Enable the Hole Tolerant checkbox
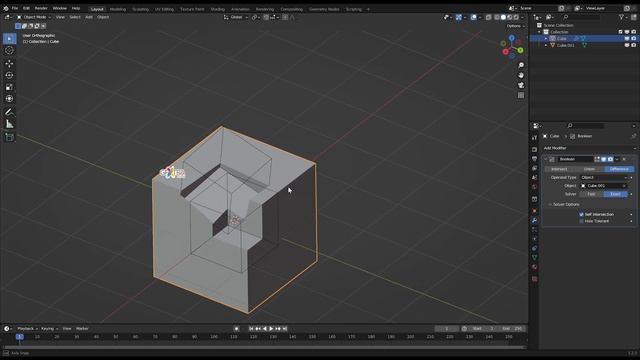Image resolution: width=640 pixels, height=360 pixels. tap(581, 221)
